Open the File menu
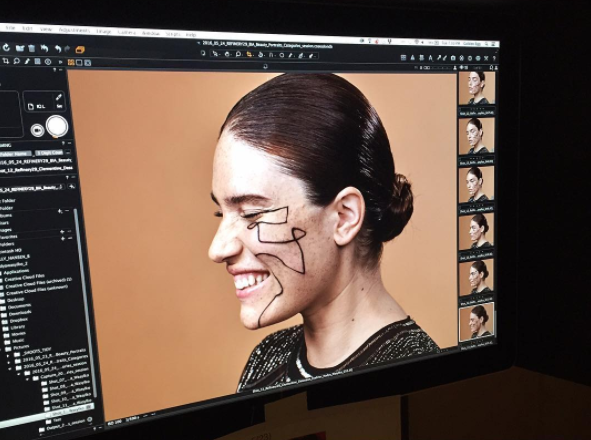This screenshot has width=591, height=440. click(x=10, y=28)
